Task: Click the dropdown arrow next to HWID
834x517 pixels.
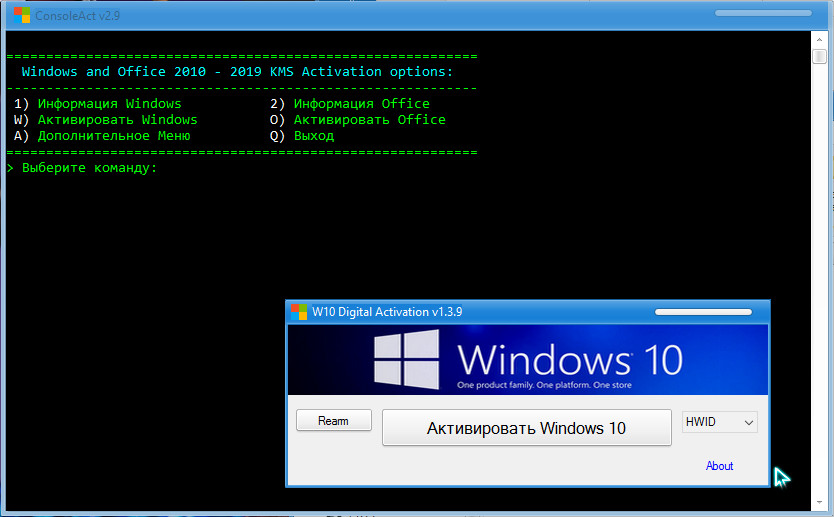Action: pyautogui.click(x=747, y=423)
